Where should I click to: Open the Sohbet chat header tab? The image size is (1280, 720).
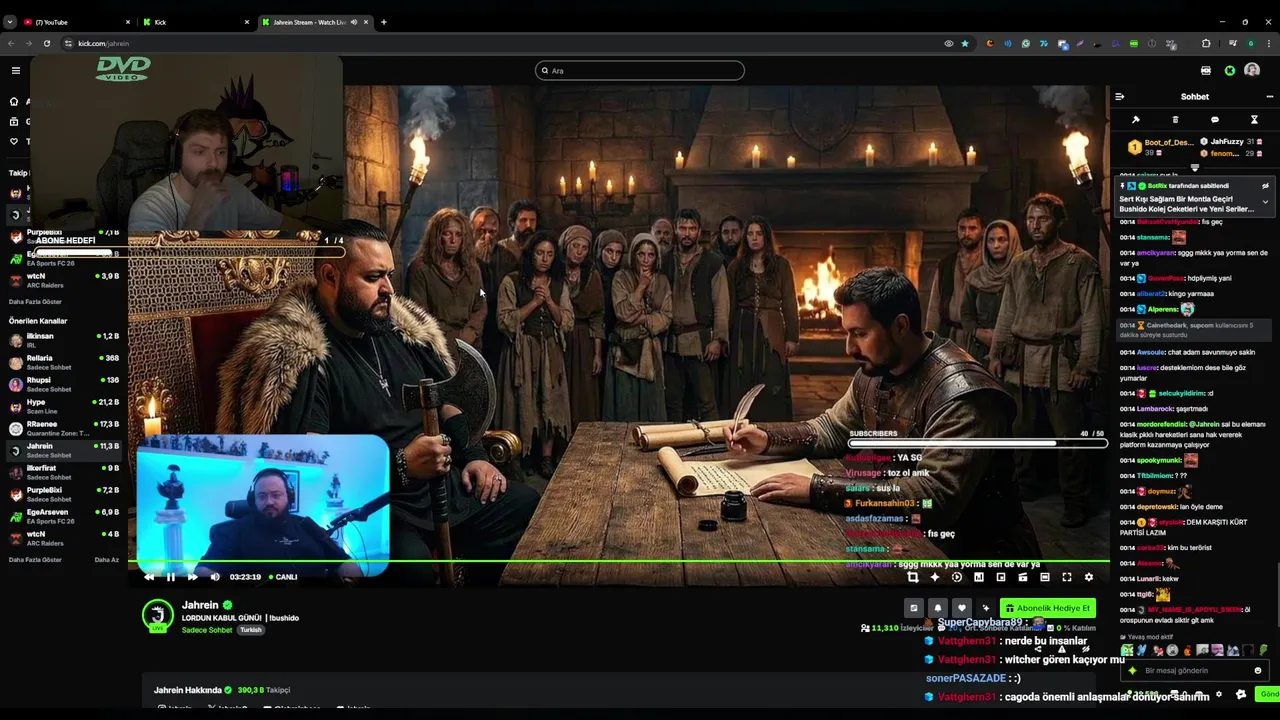pyautogui.click(x=1195, y=97)
